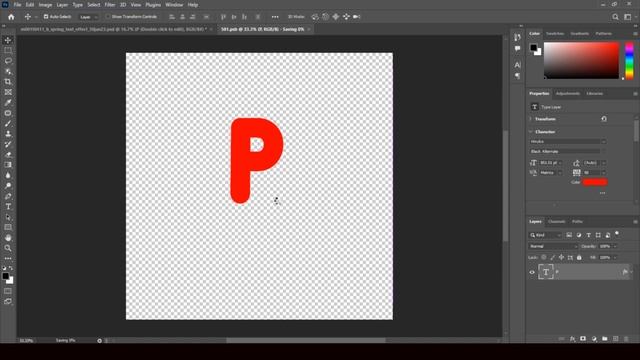The image size is (640, 360).
Task: Open the File menu
Action: [x=18, y=5]
